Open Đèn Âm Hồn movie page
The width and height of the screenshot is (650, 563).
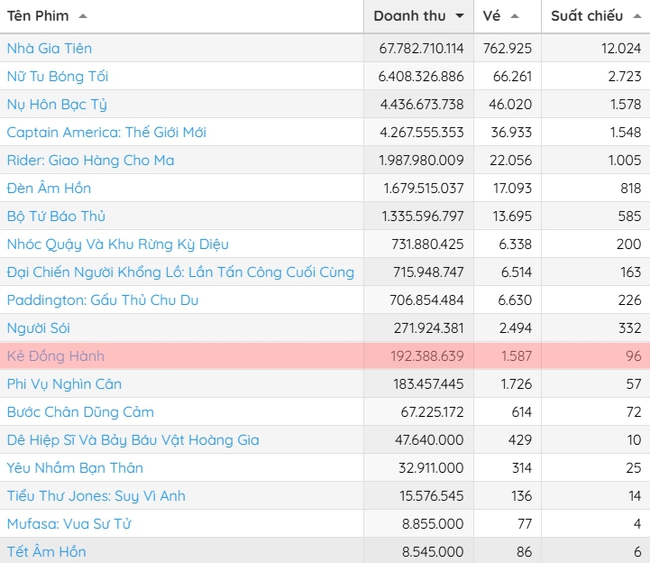click(x=48, y=188)
